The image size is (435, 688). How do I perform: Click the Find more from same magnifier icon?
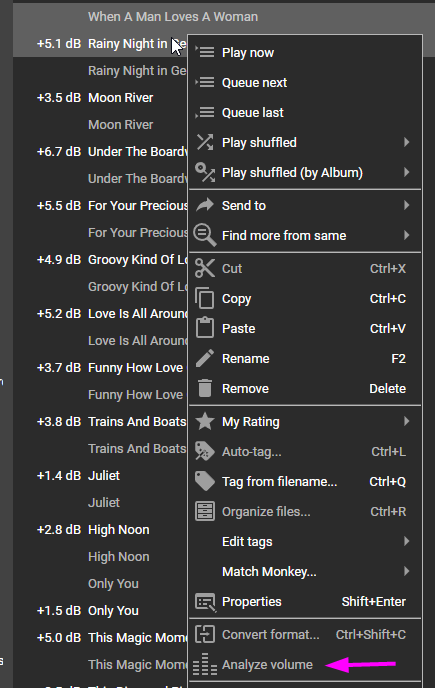pyautogui.click(x=205, y=235)
